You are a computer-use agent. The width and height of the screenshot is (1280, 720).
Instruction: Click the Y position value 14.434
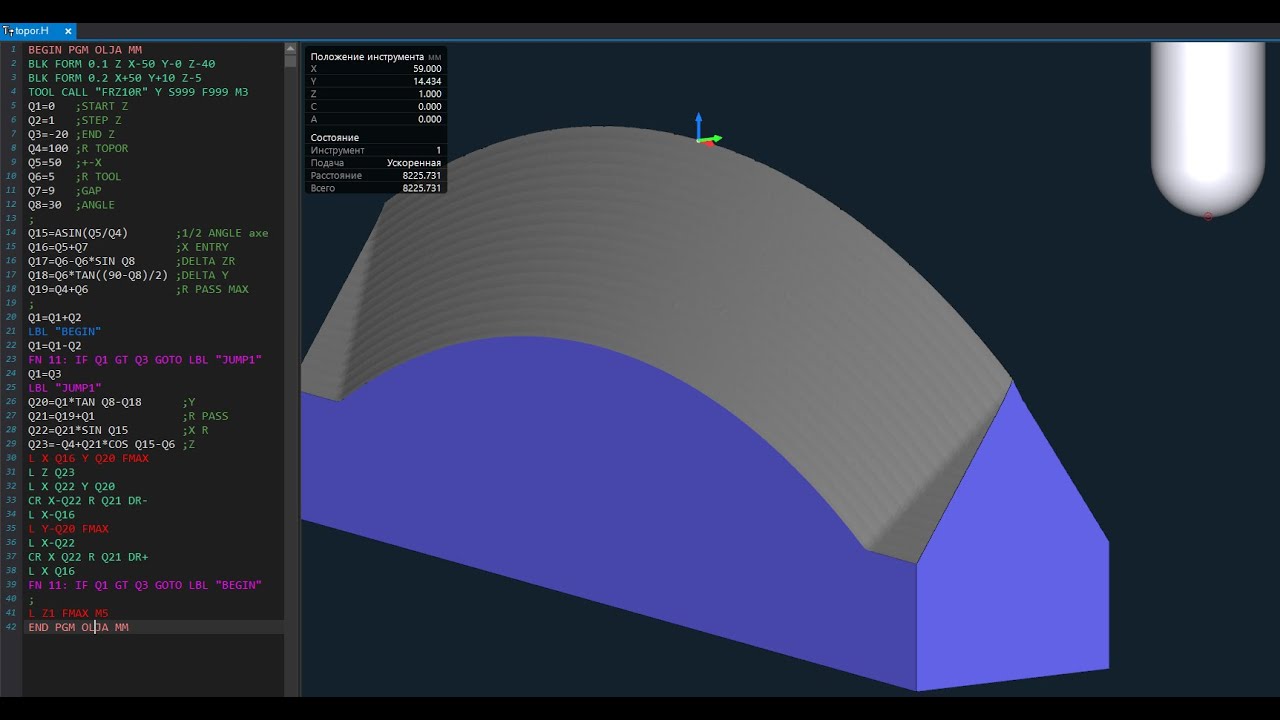[427, 82]
